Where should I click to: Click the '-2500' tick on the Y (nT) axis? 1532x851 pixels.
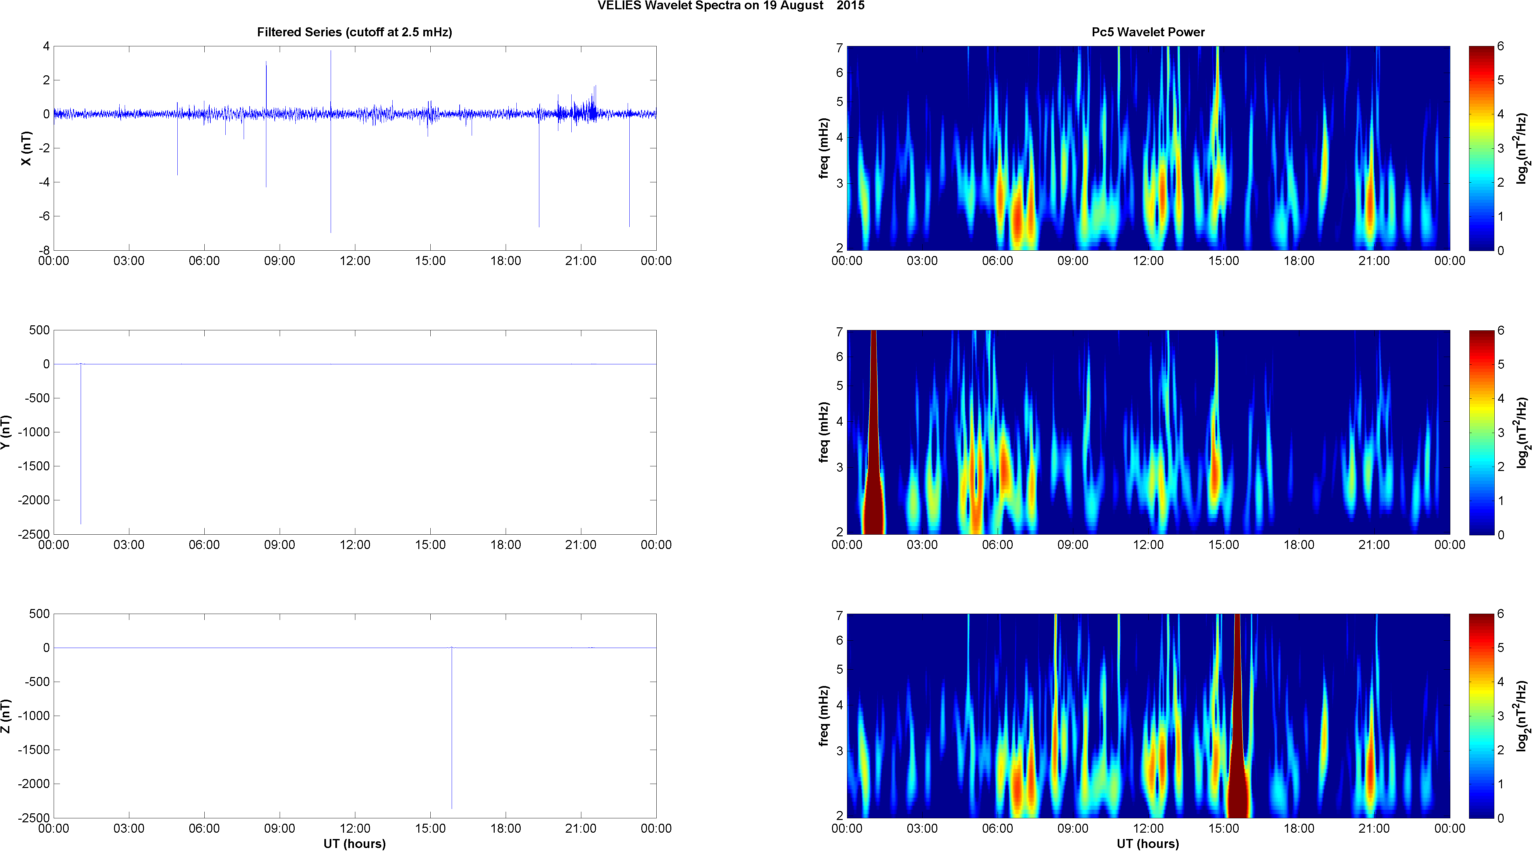coord(34,534)
